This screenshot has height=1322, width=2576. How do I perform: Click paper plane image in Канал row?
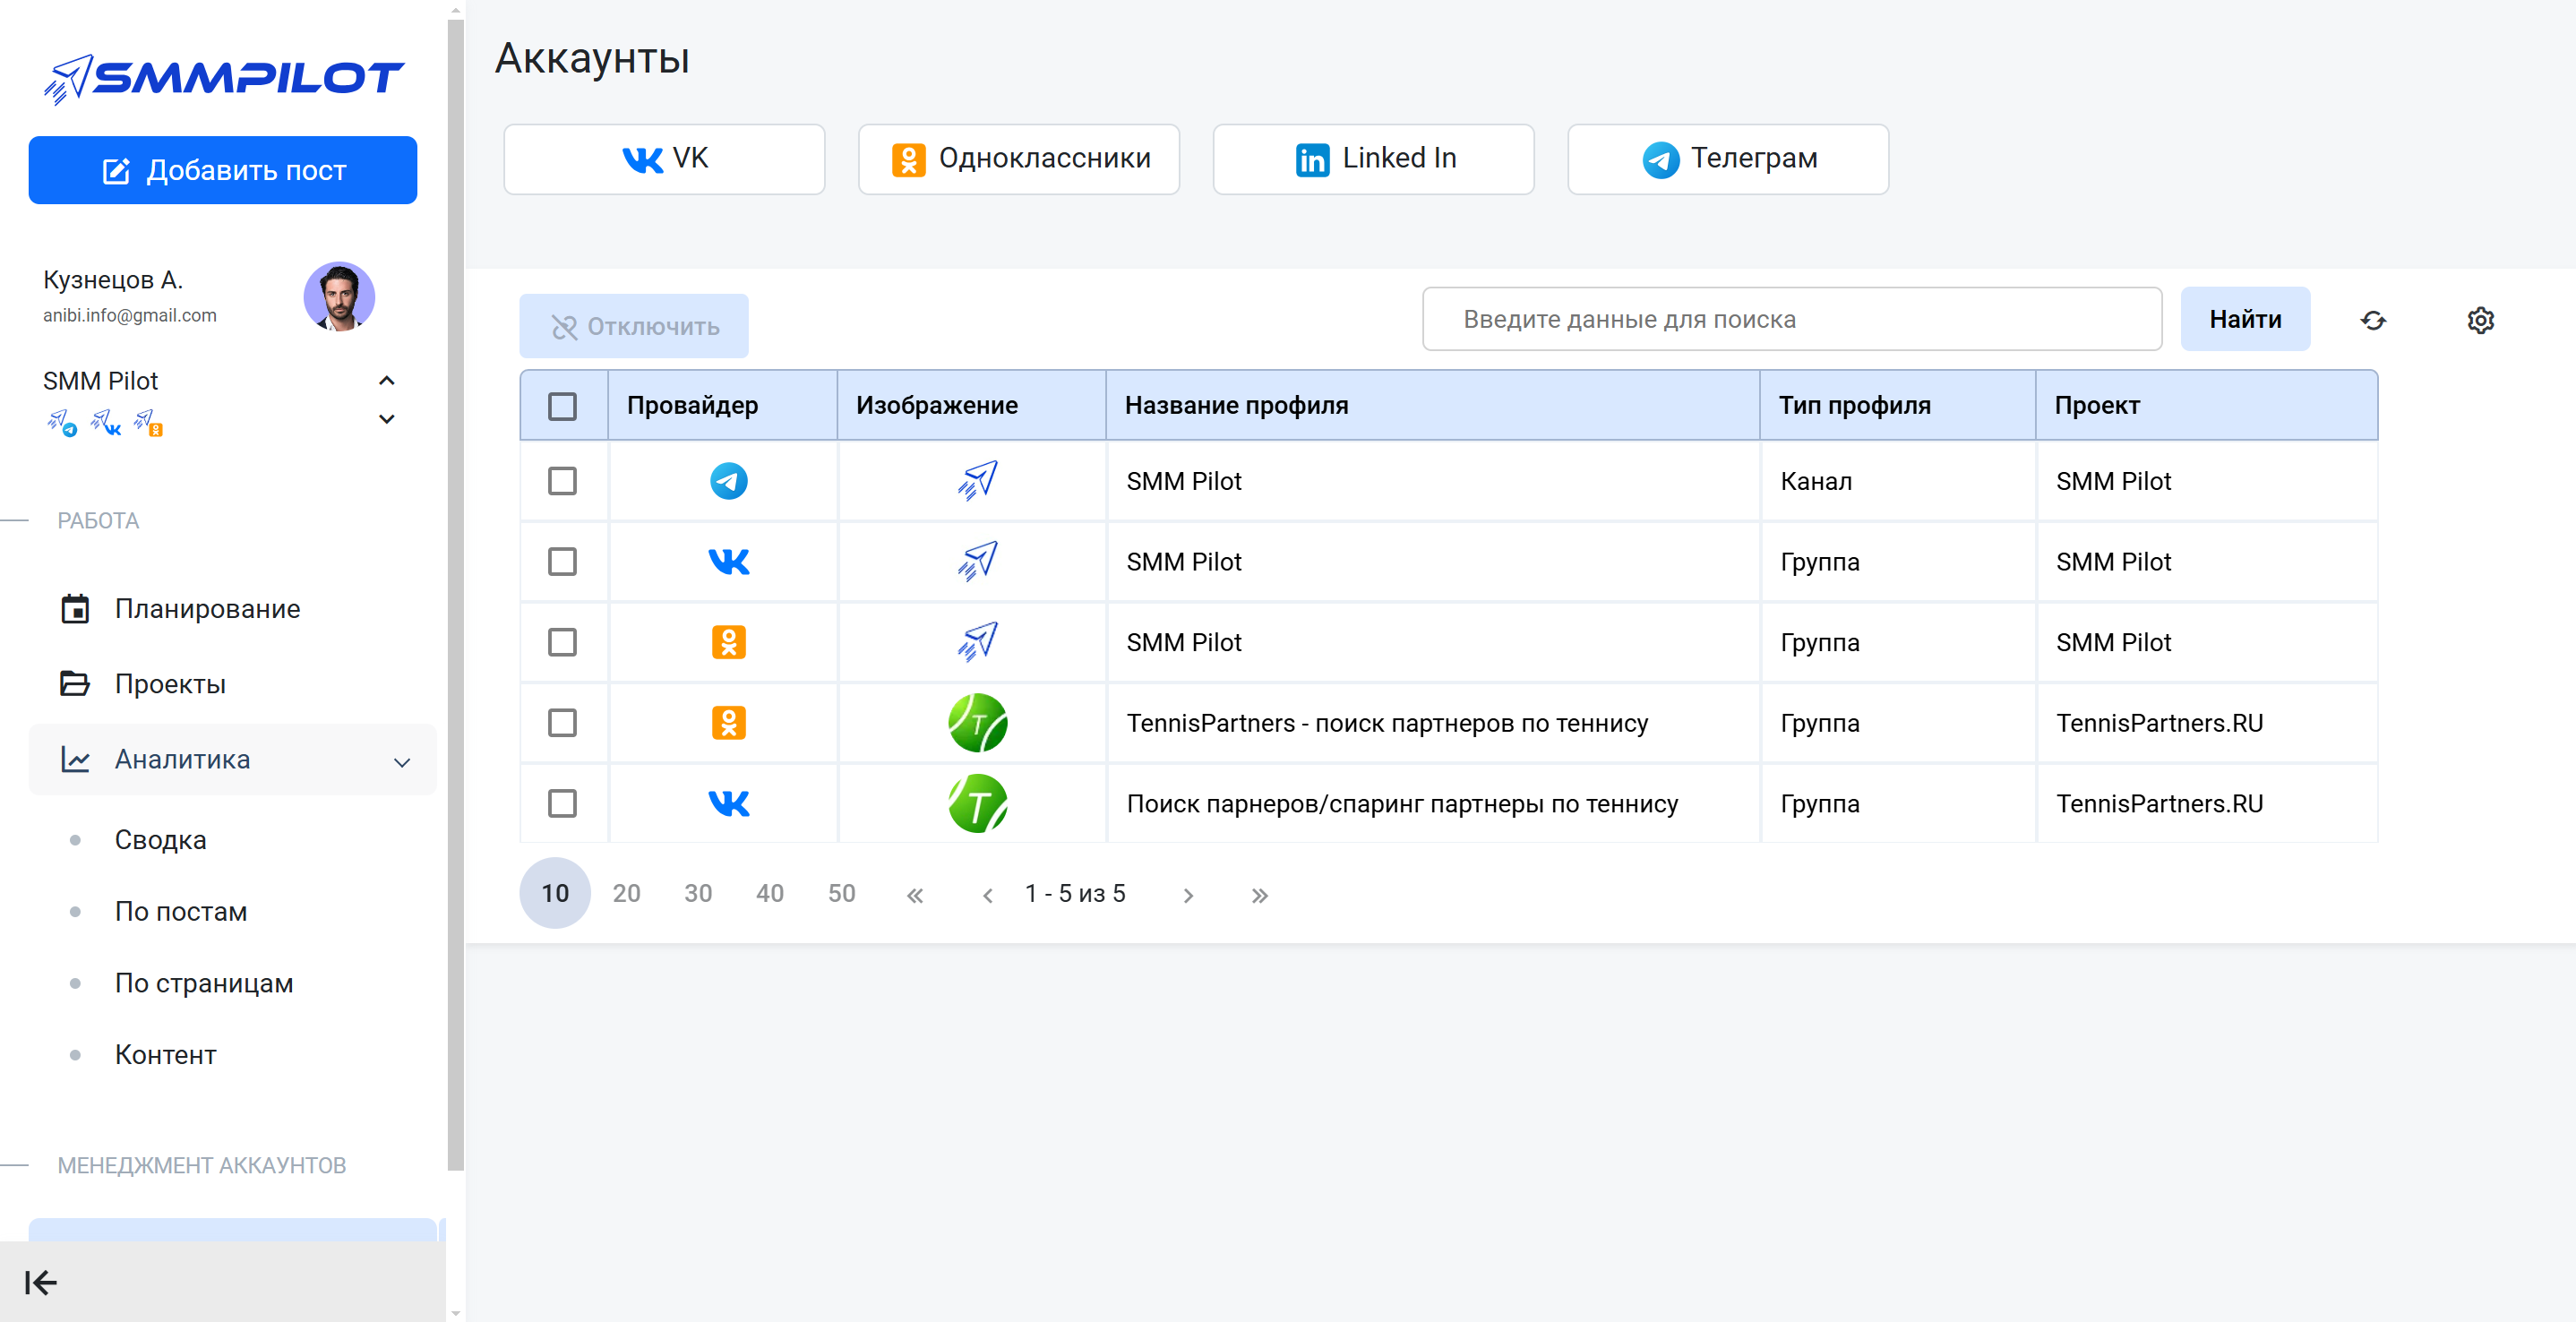(x=977, y=481)
